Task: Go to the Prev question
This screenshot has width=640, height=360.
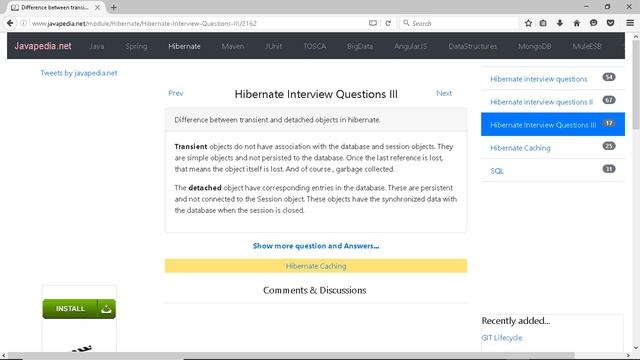Action: coord(176,93)
